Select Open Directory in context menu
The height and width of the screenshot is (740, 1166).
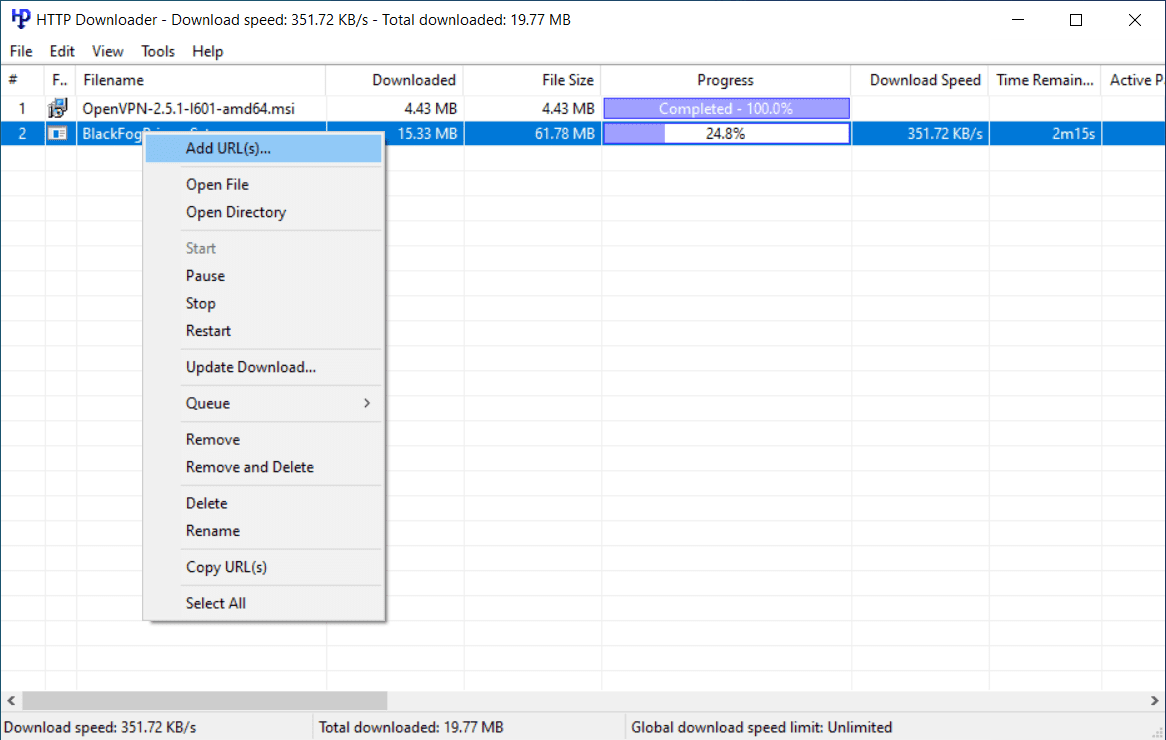click(x=264, y=212)
